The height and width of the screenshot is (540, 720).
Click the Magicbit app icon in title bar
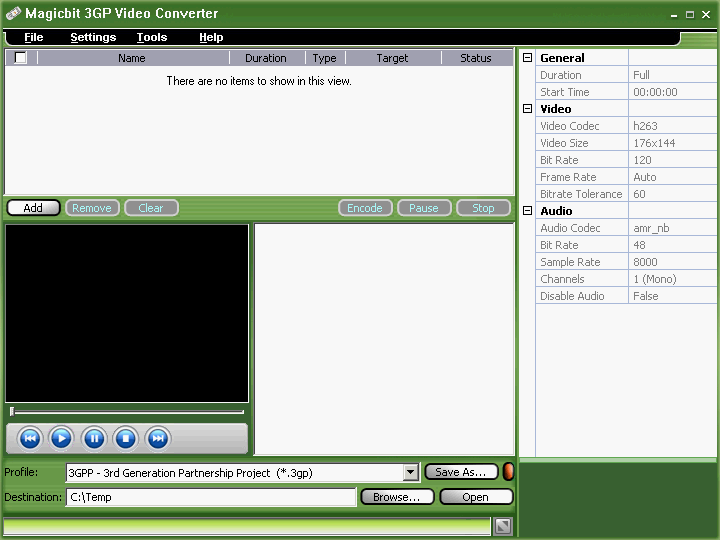[x=13, y=14]
